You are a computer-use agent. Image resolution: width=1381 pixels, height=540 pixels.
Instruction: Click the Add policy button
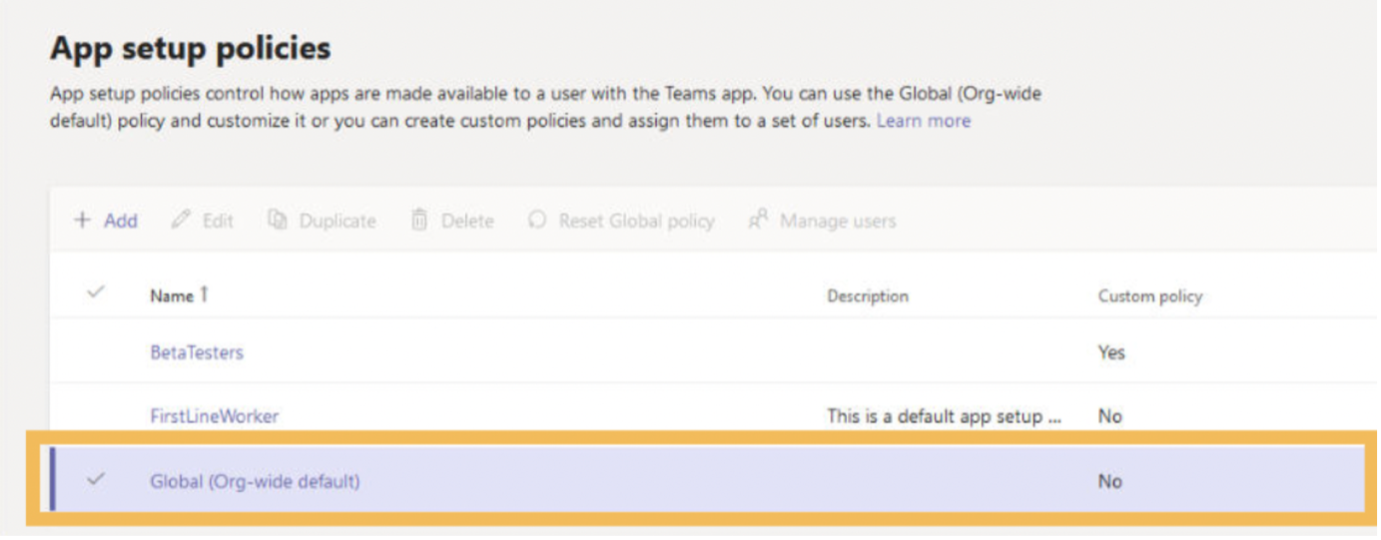click(105, 221)
